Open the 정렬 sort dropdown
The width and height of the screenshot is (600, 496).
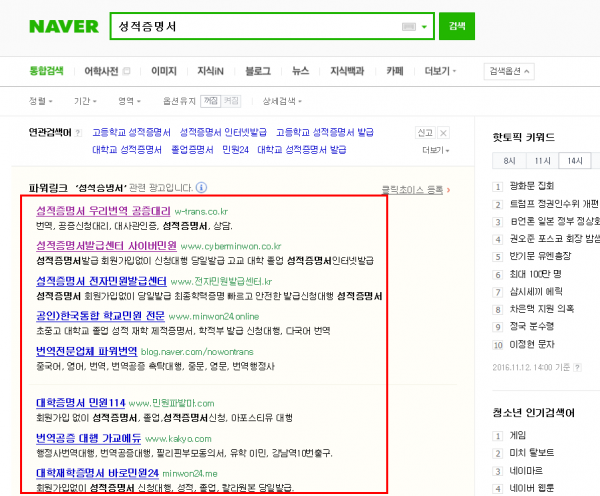click(41, 101)
